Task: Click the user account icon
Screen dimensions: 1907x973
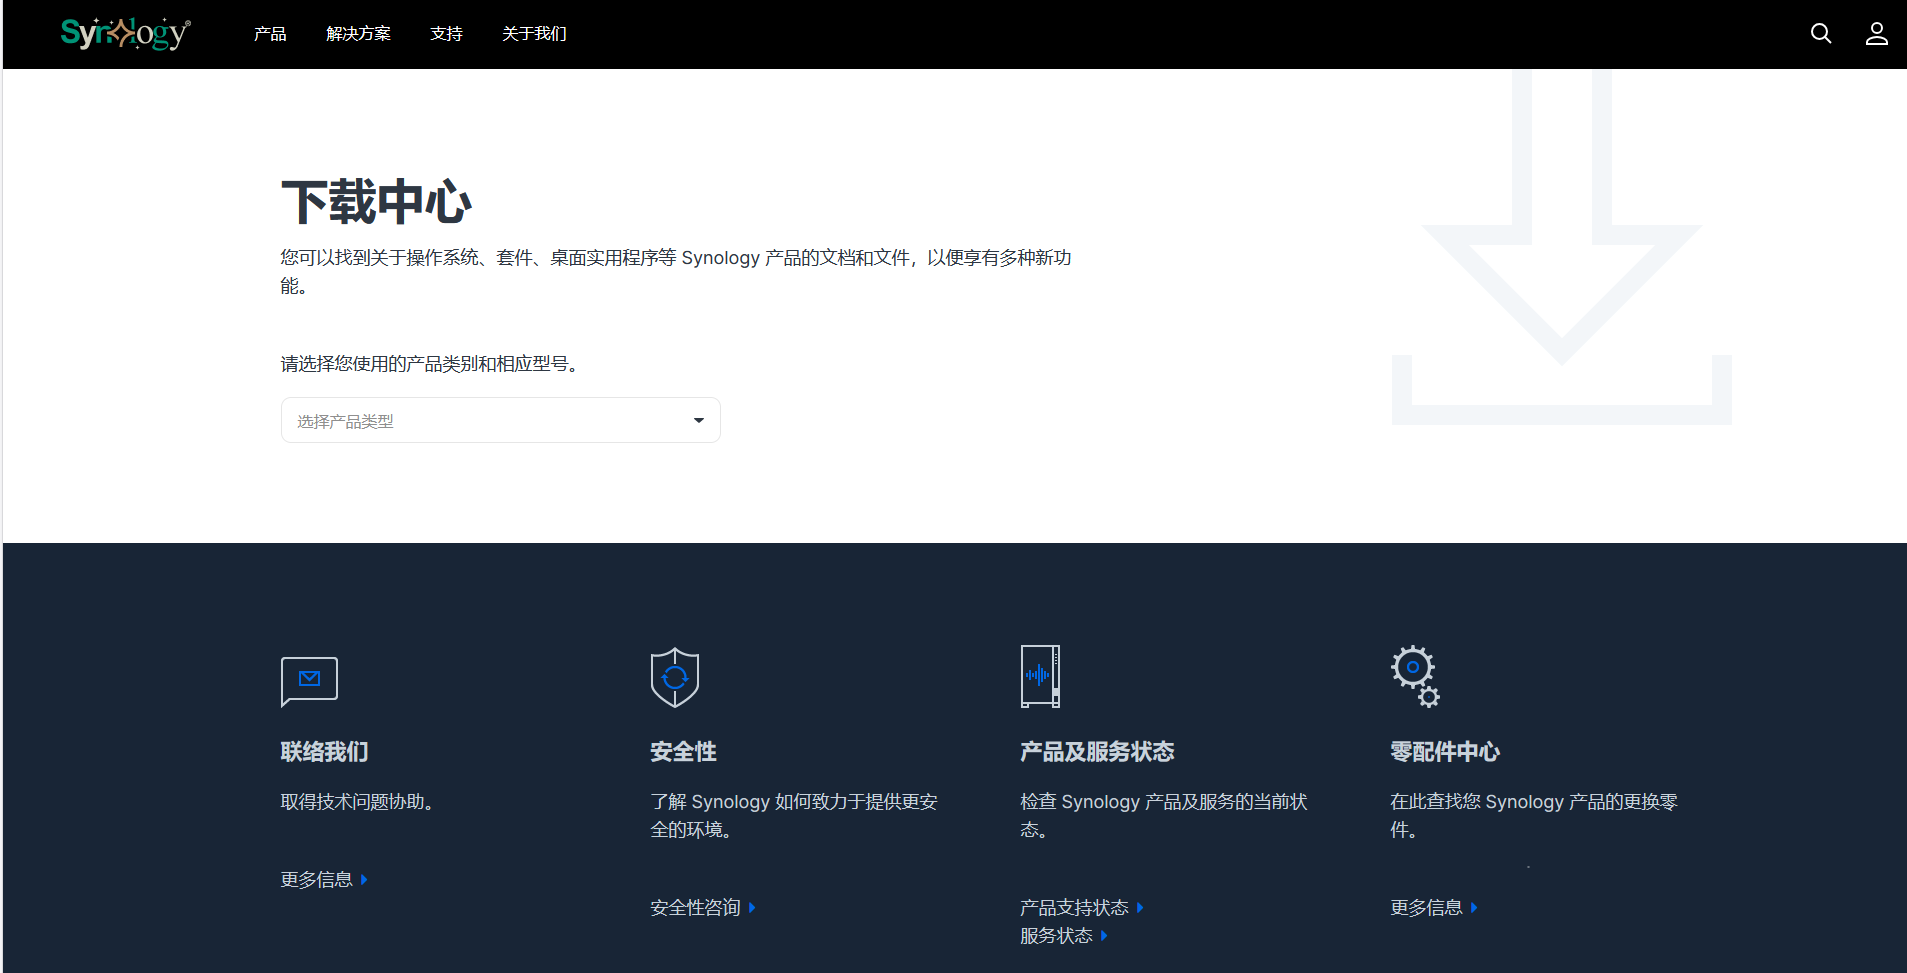Action: tap(1876, 34)
